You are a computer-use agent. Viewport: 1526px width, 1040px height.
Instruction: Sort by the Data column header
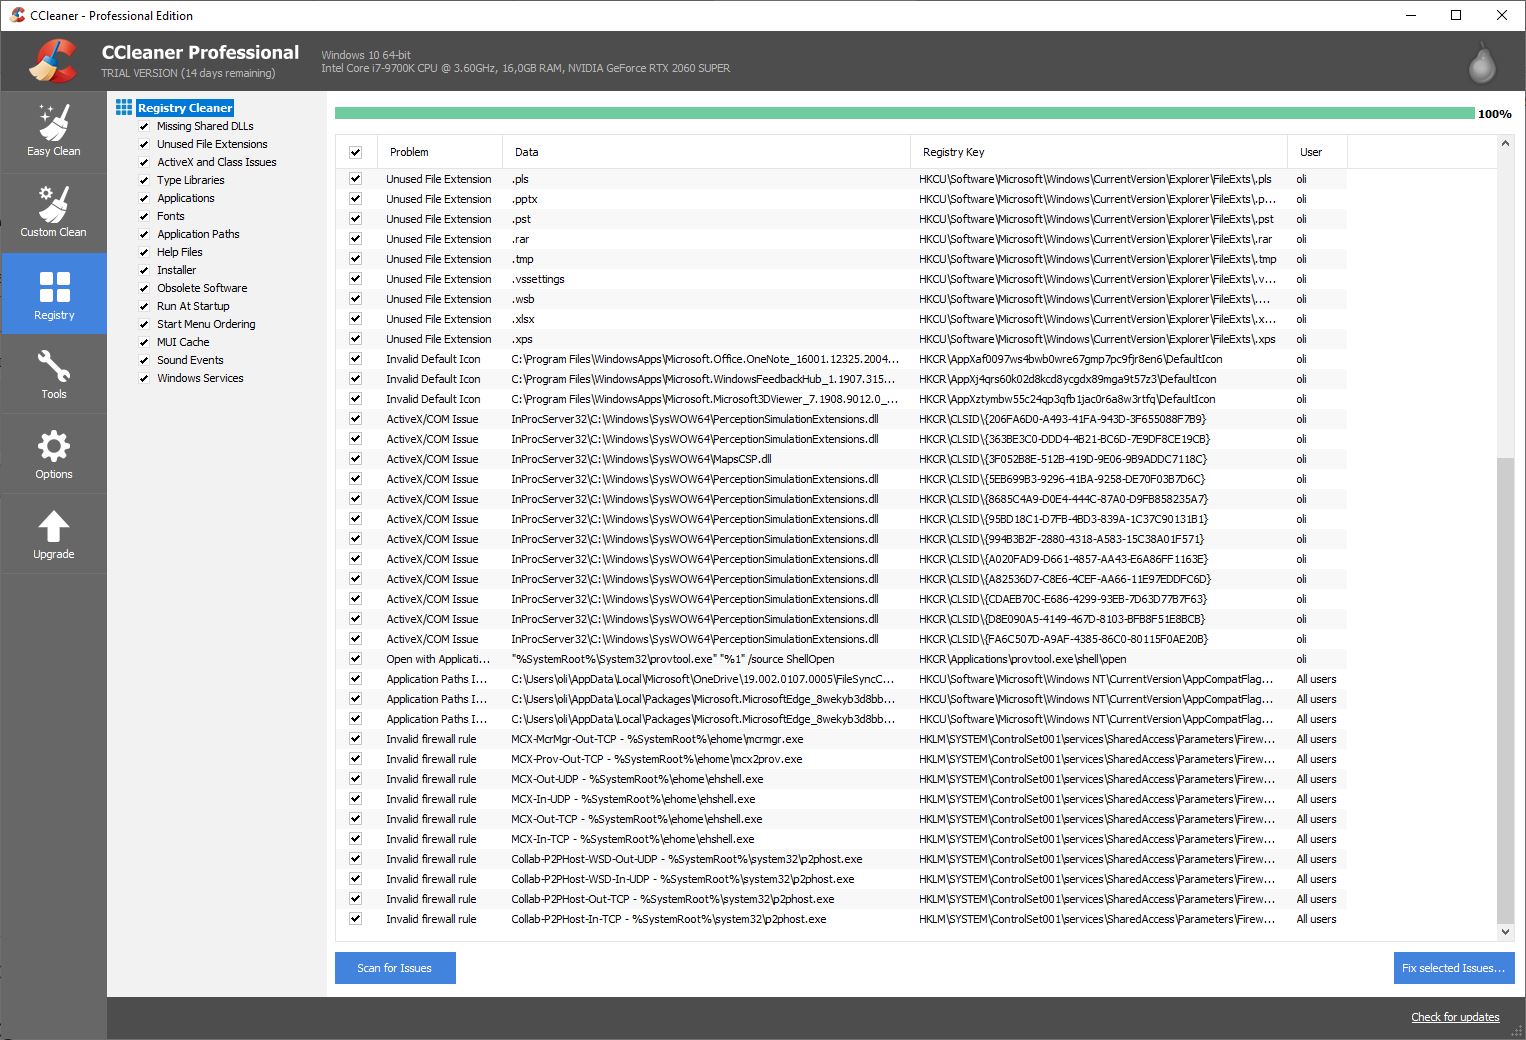(x=706, y=152)
